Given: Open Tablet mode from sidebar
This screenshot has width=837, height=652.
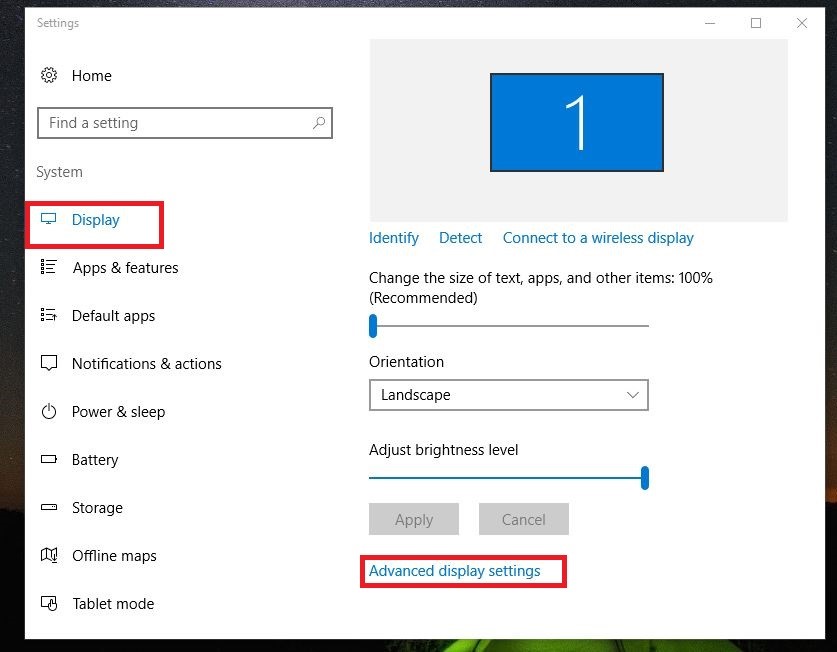Looking at the screenshot, I should click(x=113, y=603).
